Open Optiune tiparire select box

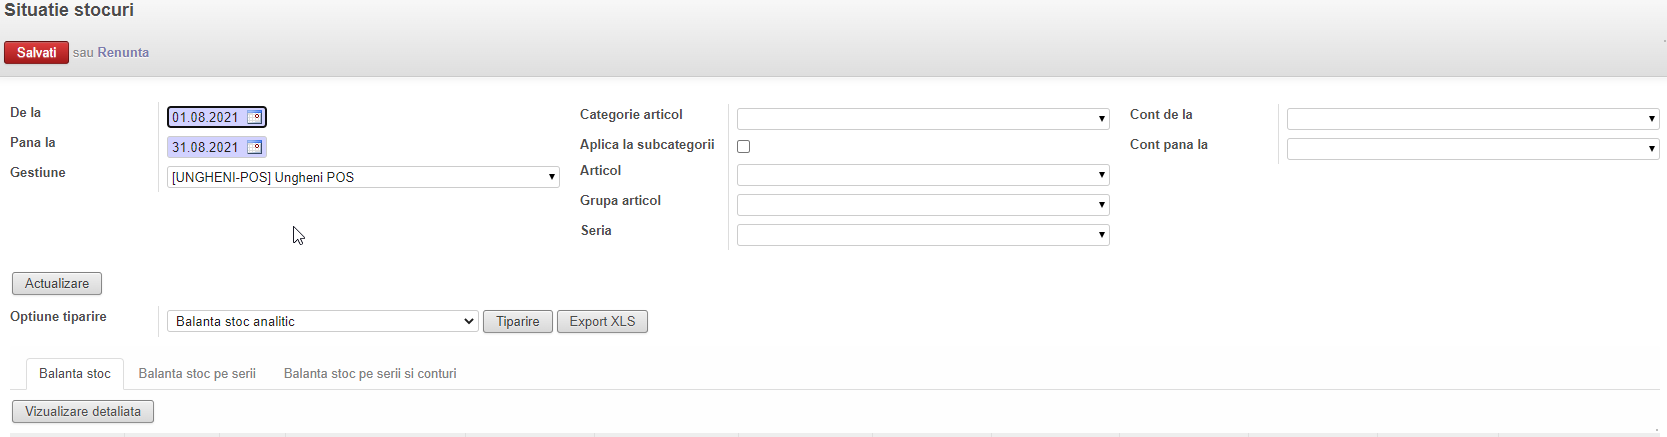[x=322, y=321]
